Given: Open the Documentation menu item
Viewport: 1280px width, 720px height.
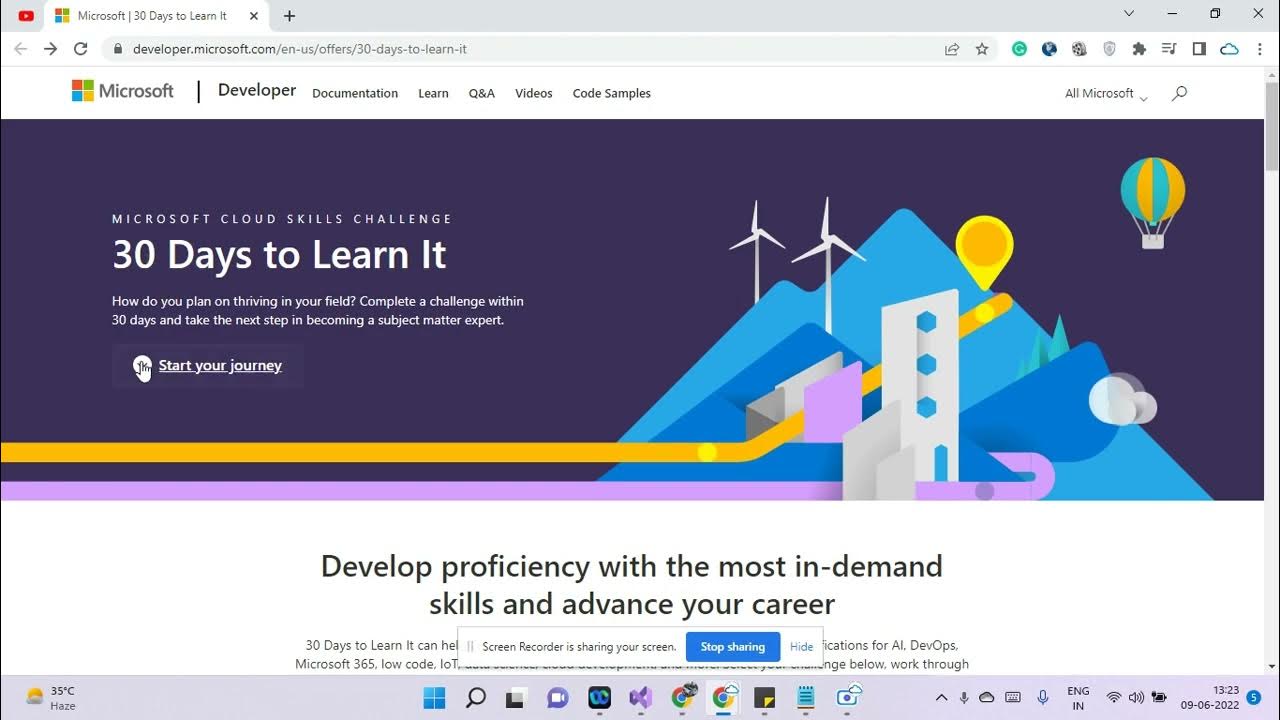Looking at the screenshot, I should pos(355,93).
